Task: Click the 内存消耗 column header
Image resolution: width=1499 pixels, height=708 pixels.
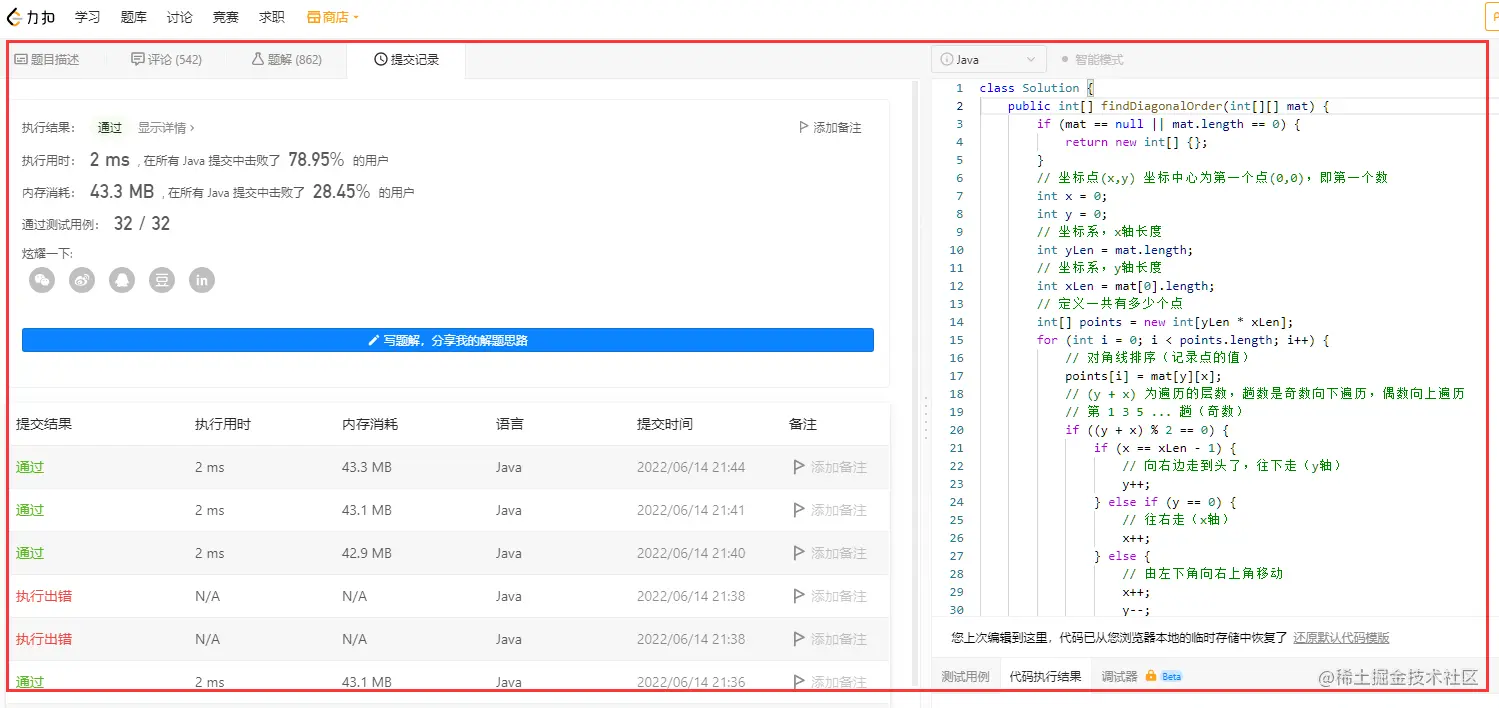Action: 370,424
